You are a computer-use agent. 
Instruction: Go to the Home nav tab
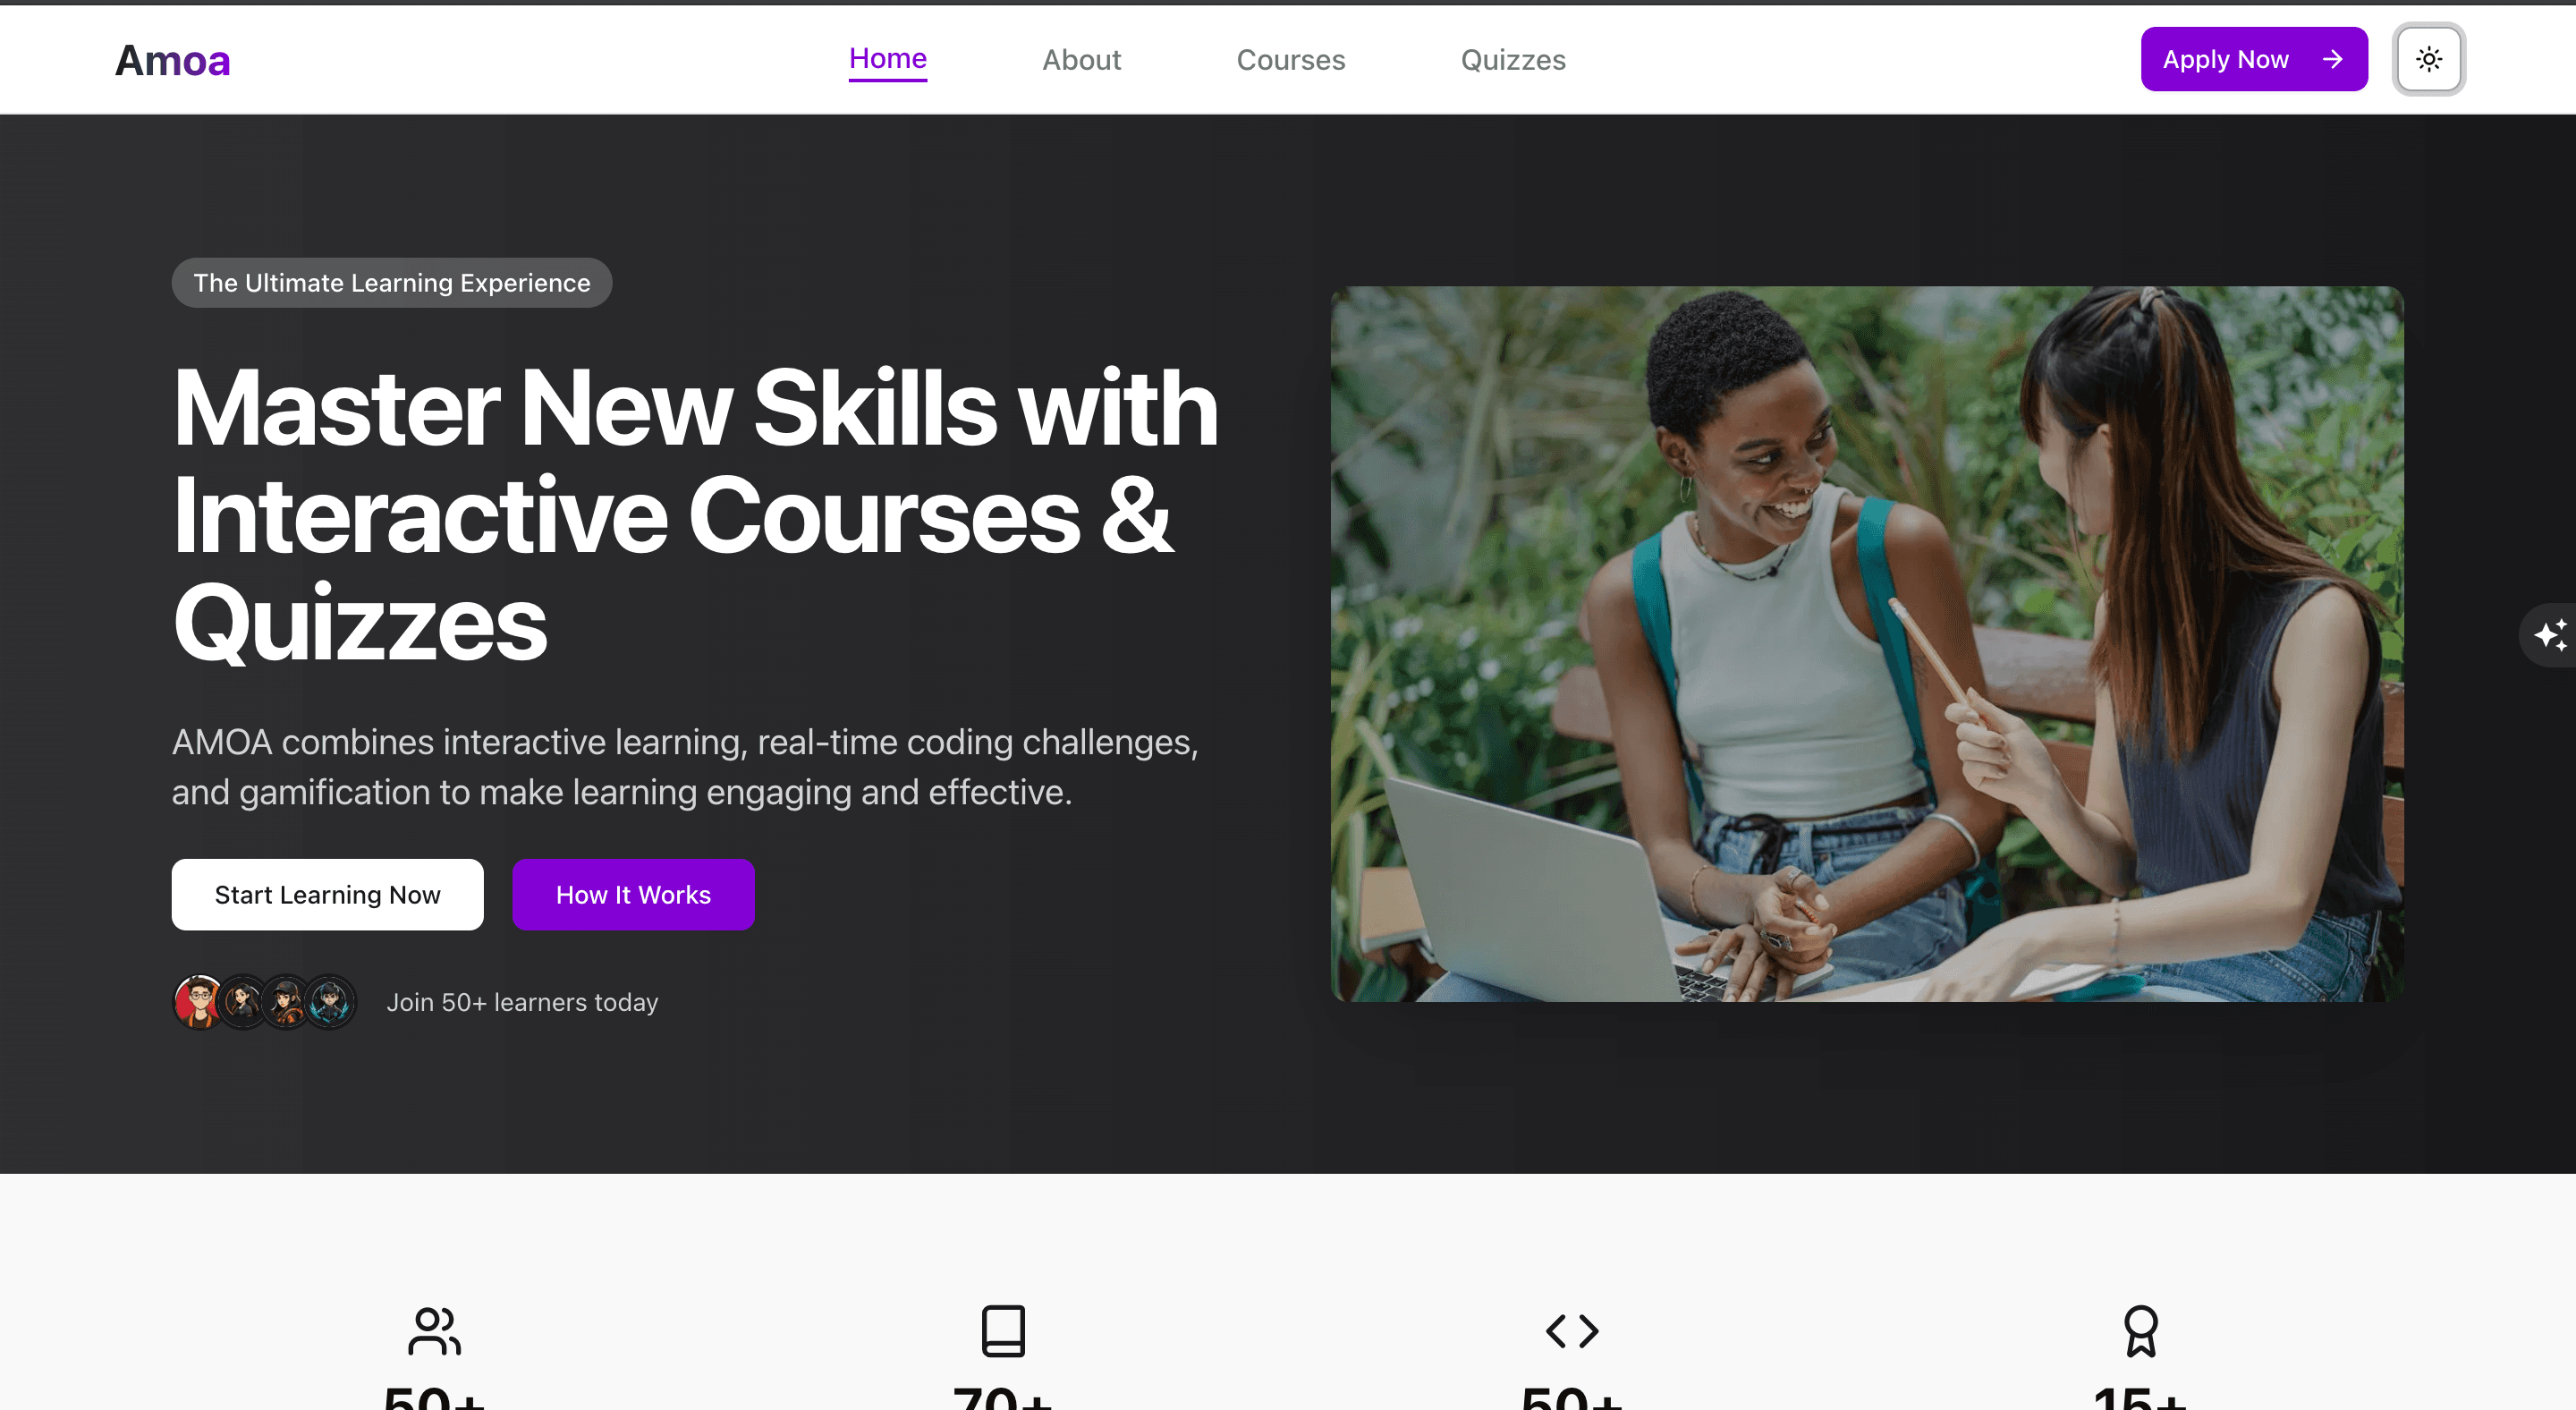[x=887, y=59]
